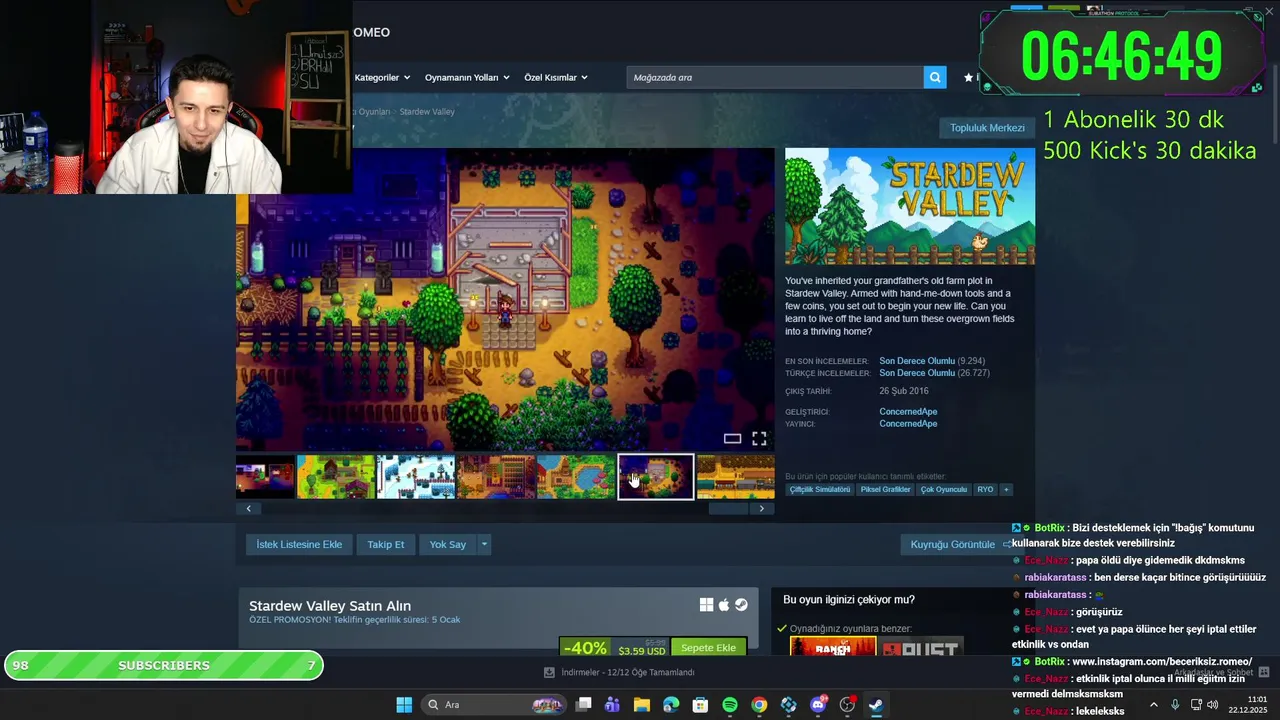The height and width of the screenshot is (720, 1280).
Task: Expand the Özel Kısımlar dropdown menu
Action: tap(556, 77)
